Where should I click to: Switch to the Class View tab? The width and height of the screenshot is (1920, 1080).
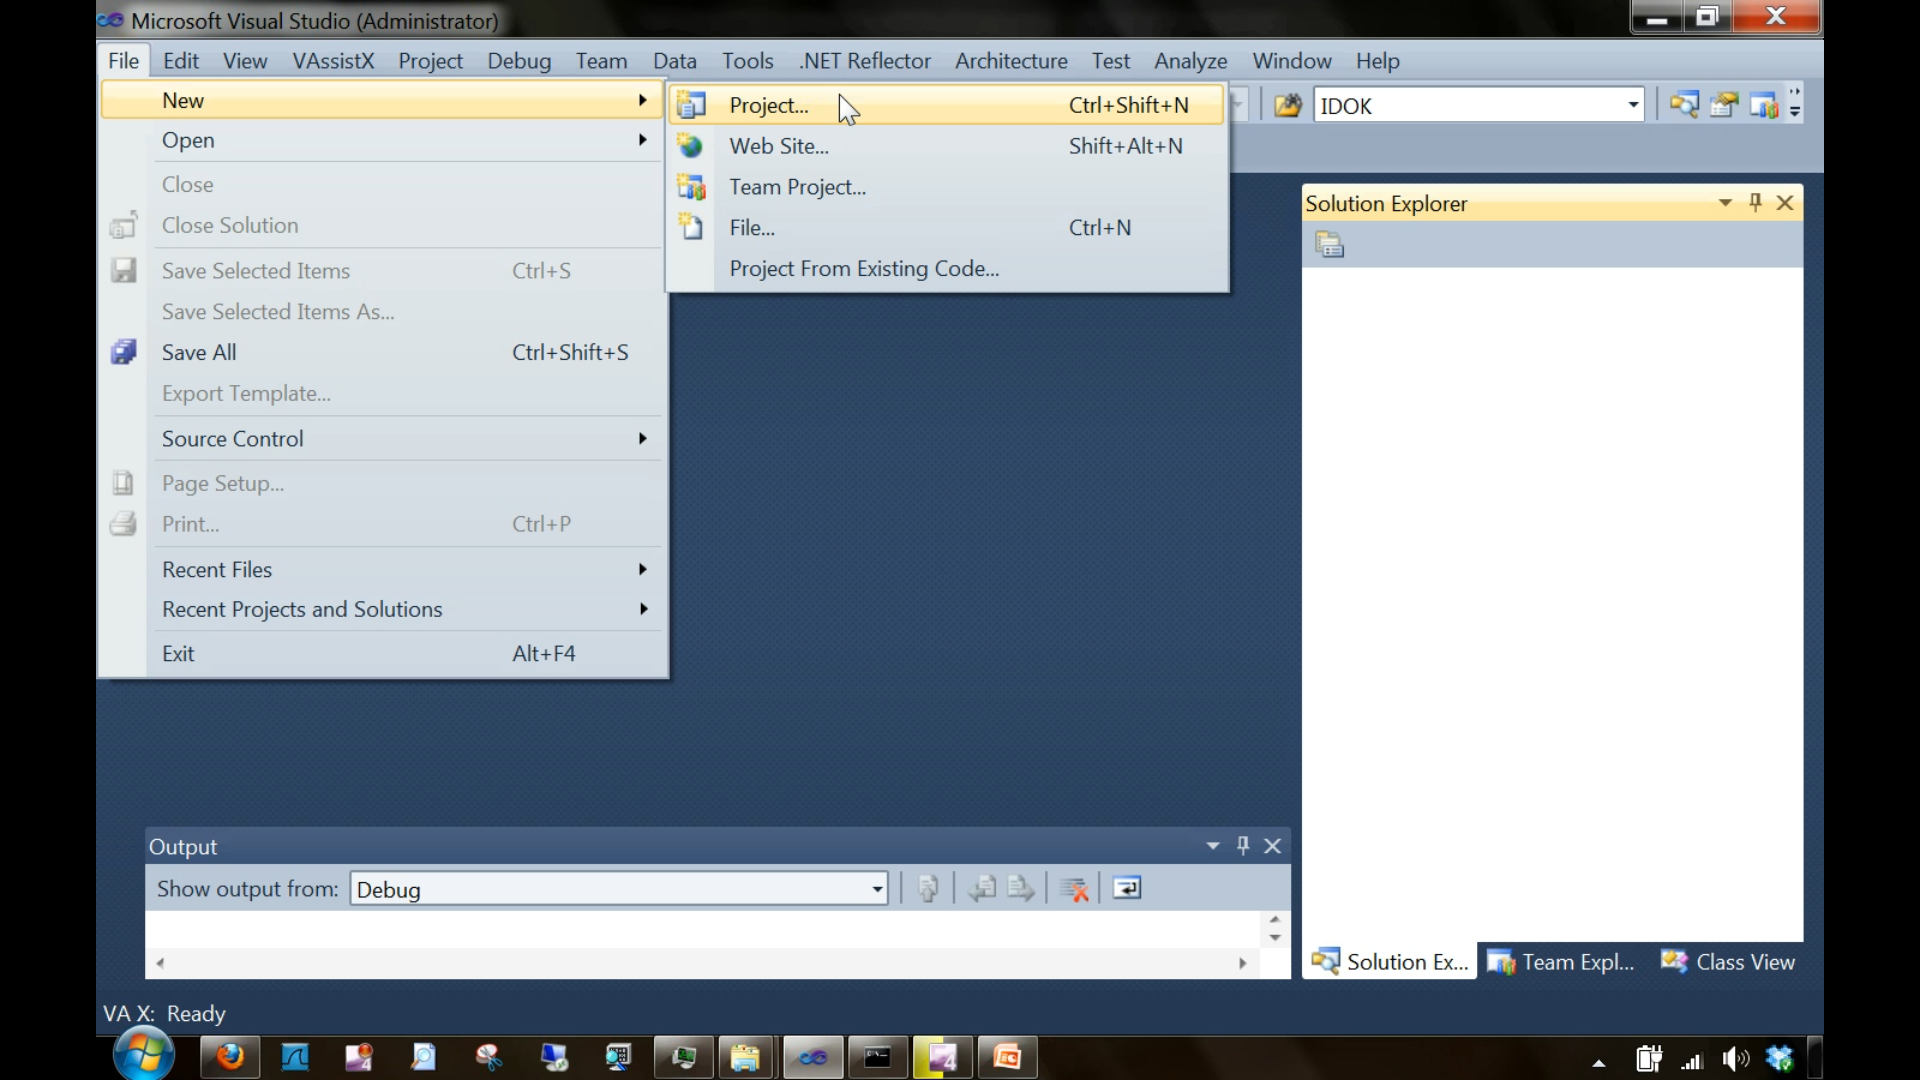(x=1745, y=961)
